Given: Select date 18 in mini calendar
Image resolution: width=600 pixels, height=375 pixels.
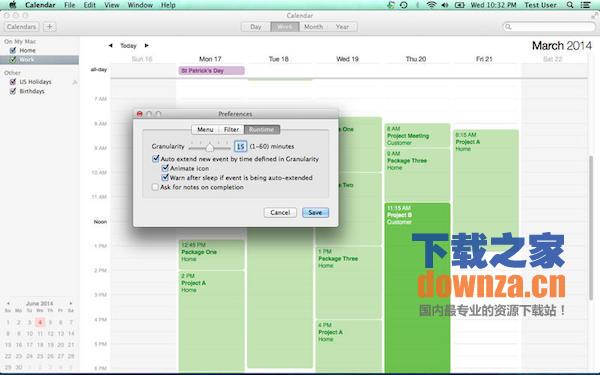Looking at the screenshot, I should click(x=40, y=345).
